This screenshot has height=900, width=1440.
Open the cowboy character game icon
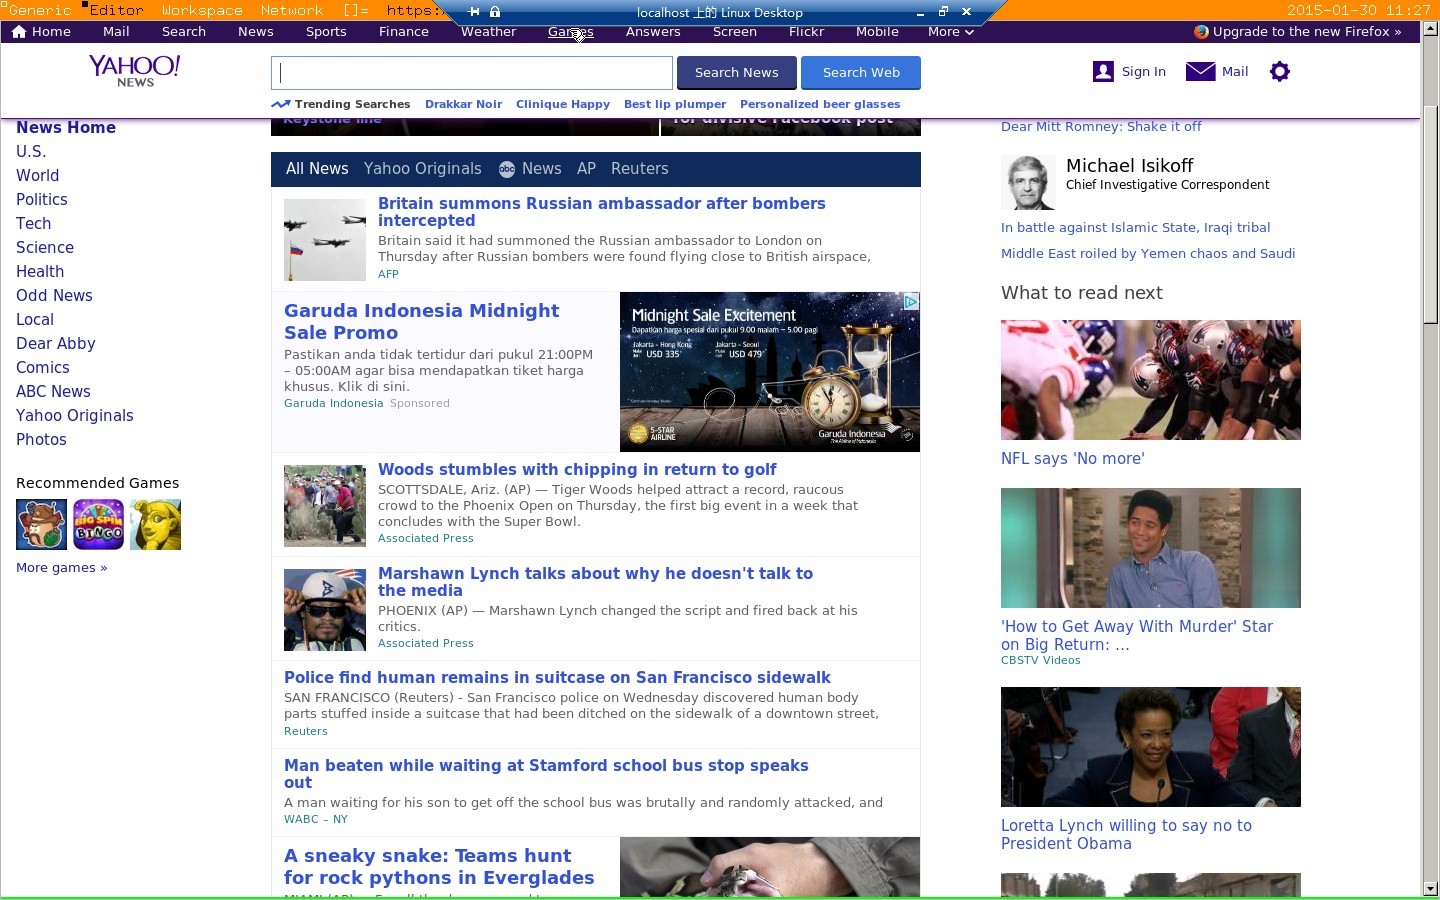pyautogui.click(x=41, y=524)
